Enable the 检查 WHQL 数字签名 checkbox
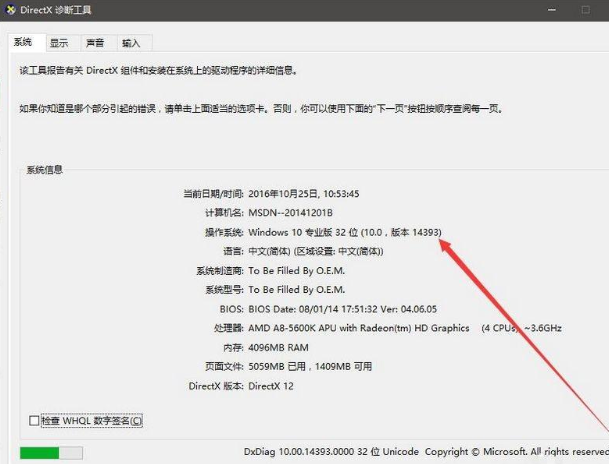The width and height of the screenshot is (609, 464). point(34,421)
